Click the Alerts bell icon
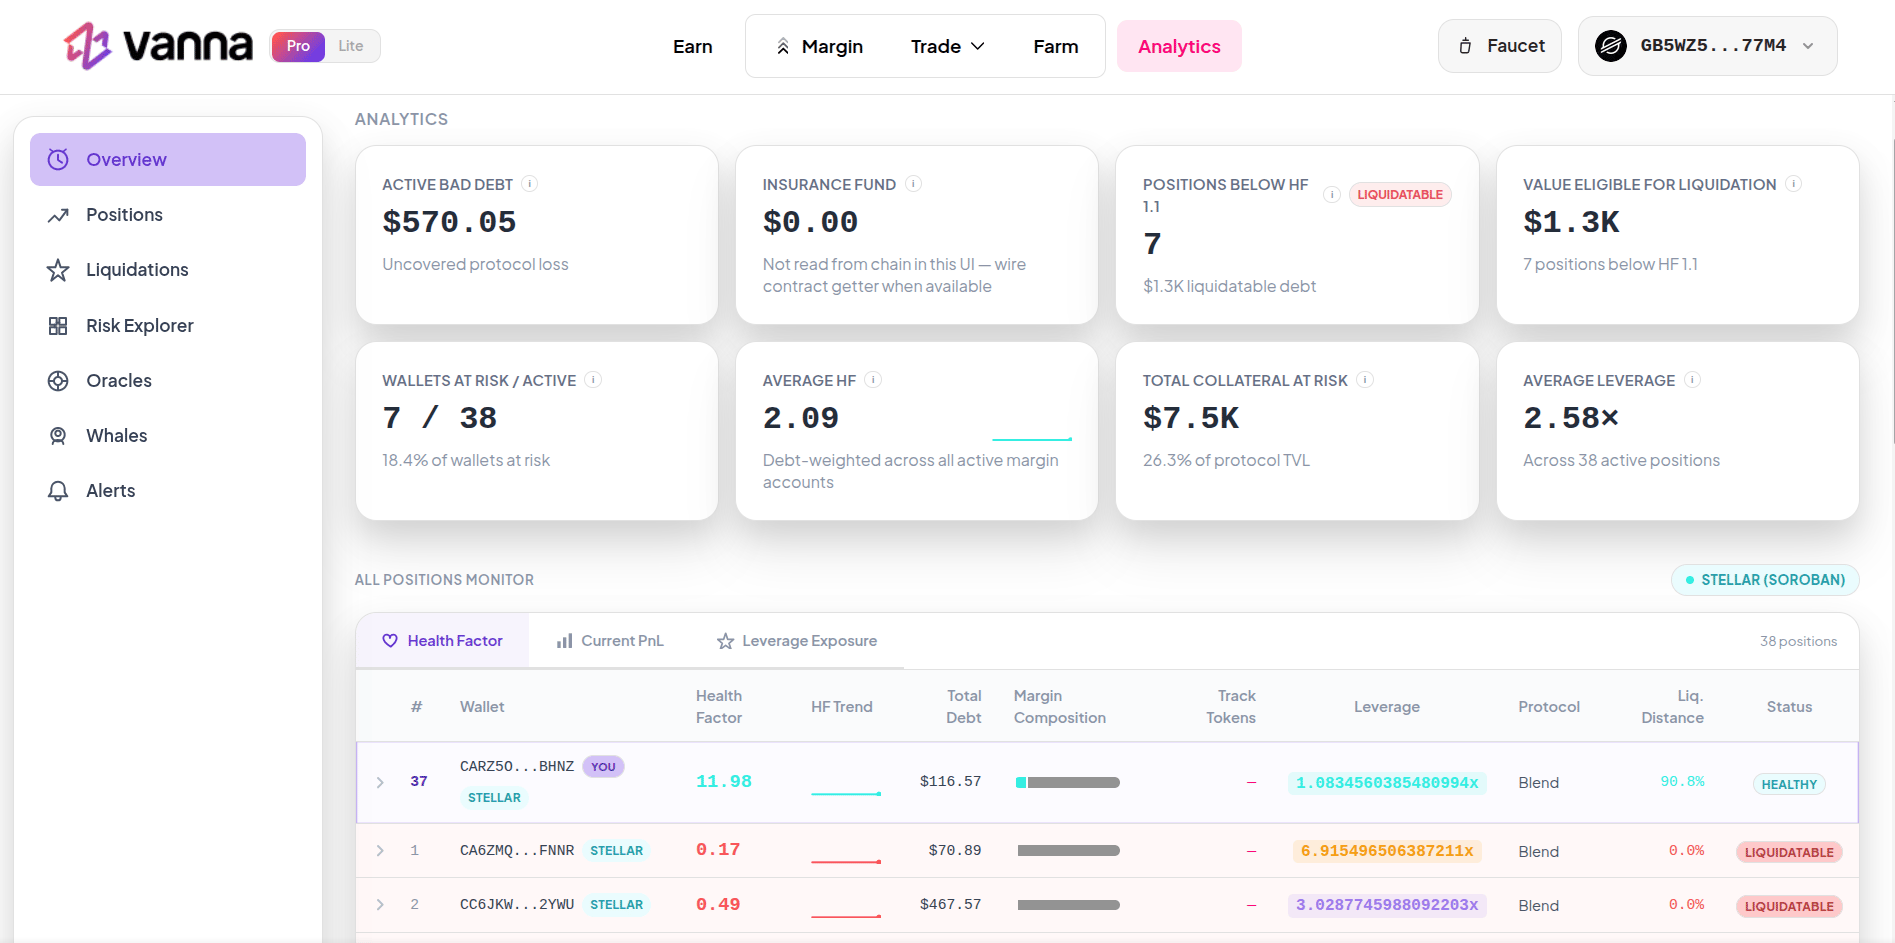 (x=58, y=491)
